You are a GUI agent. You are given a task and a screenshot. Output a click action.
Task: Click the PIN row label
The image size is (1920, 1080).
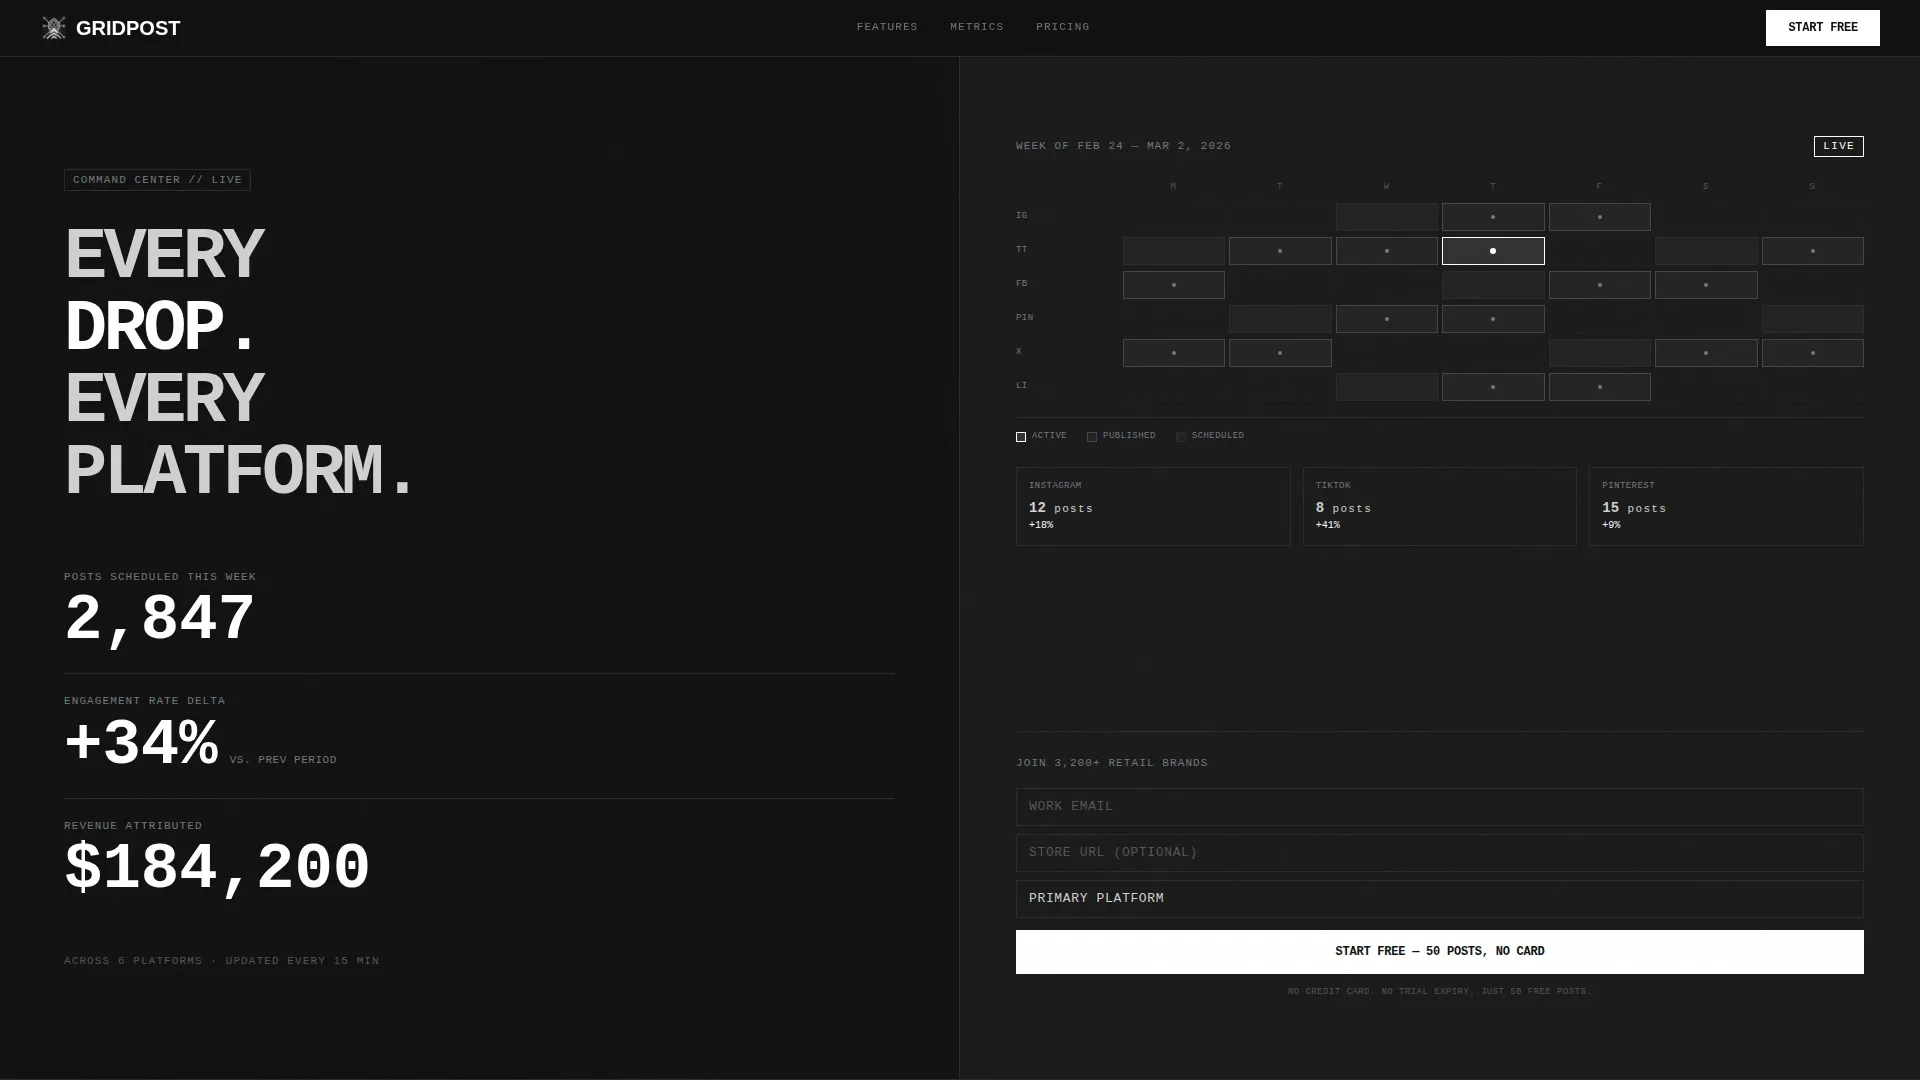[1025, 318]
